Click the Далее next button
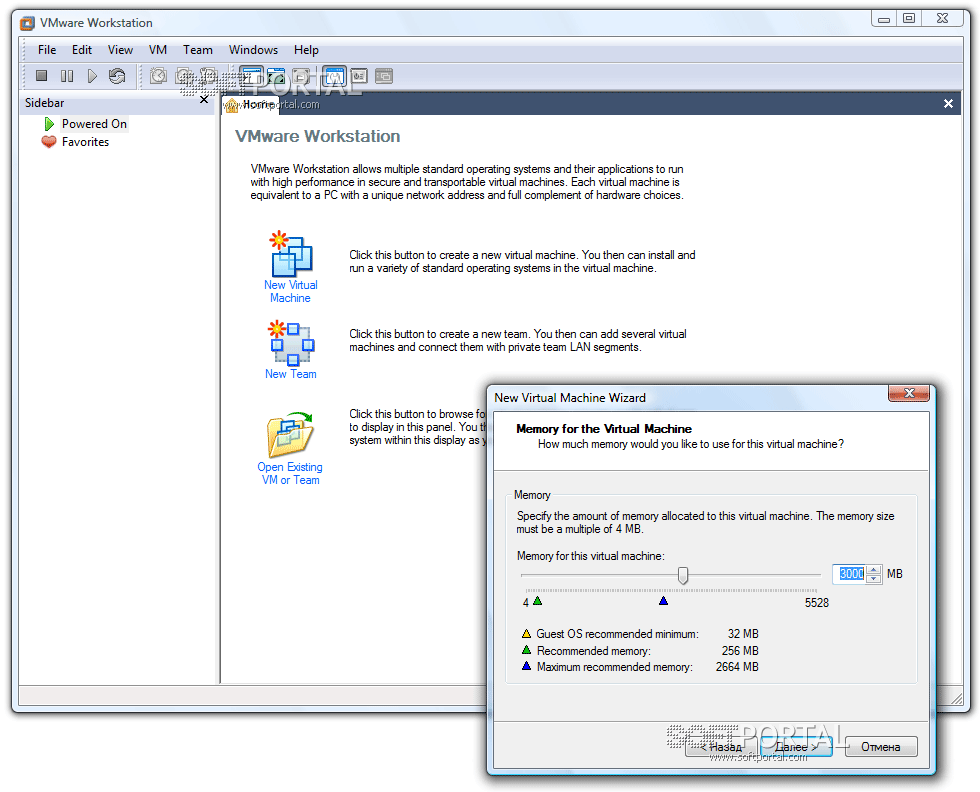 [x=796, y=746]
